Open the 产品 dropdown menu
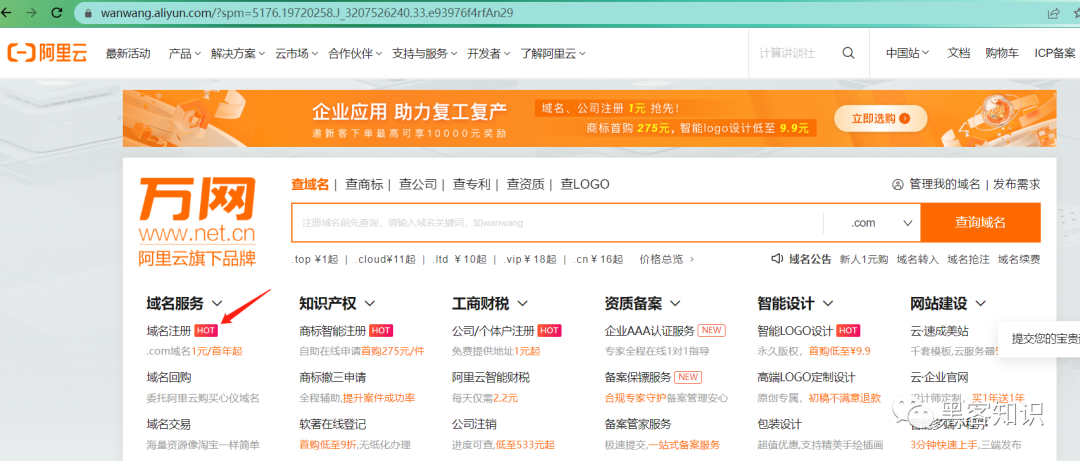 (x=185, y=54)
